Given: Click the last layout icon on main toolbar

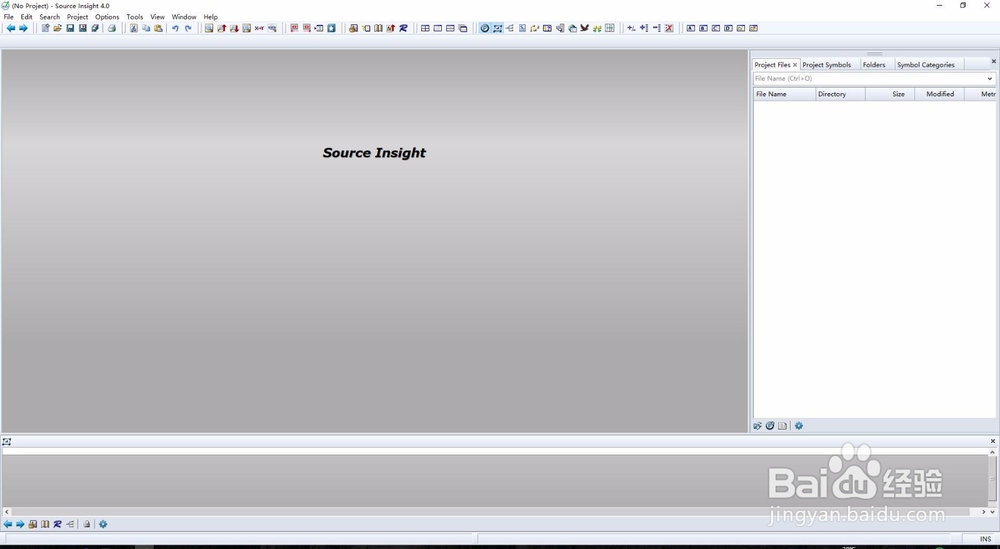Looking at the screenshot, I should tap(753, 28).
